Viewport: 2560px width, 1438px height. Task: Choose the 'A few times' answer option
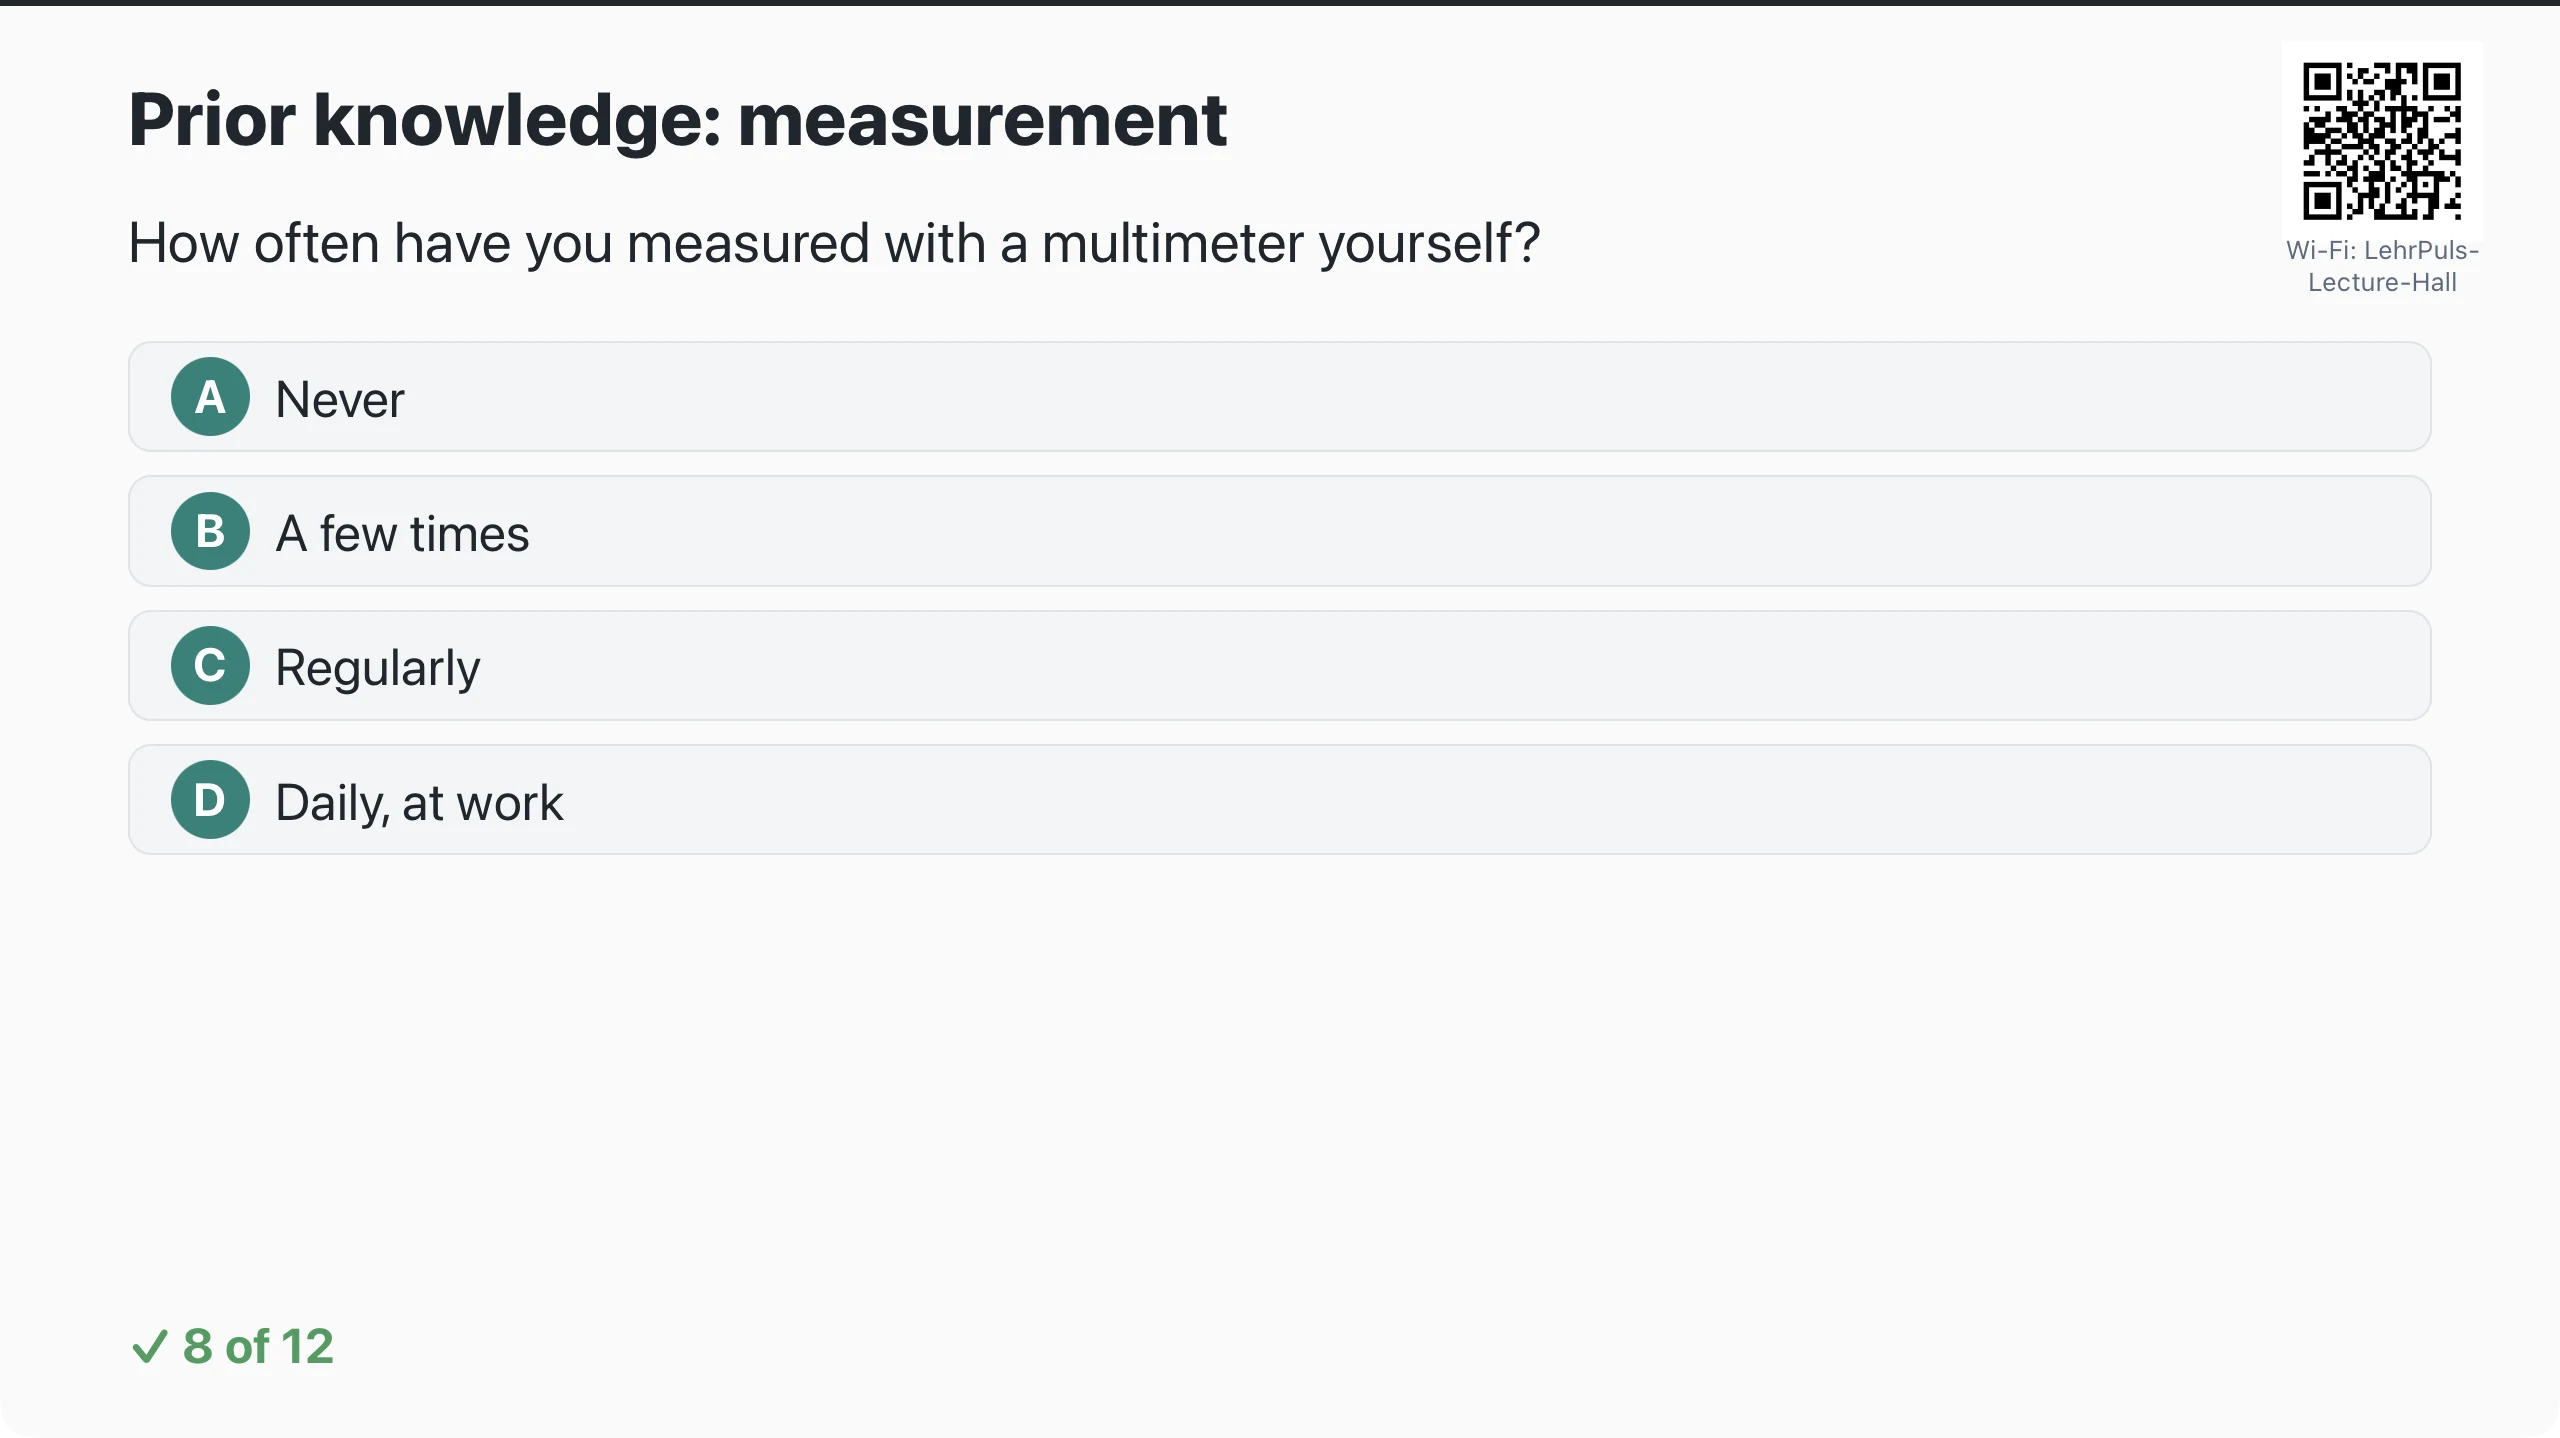1280,531
